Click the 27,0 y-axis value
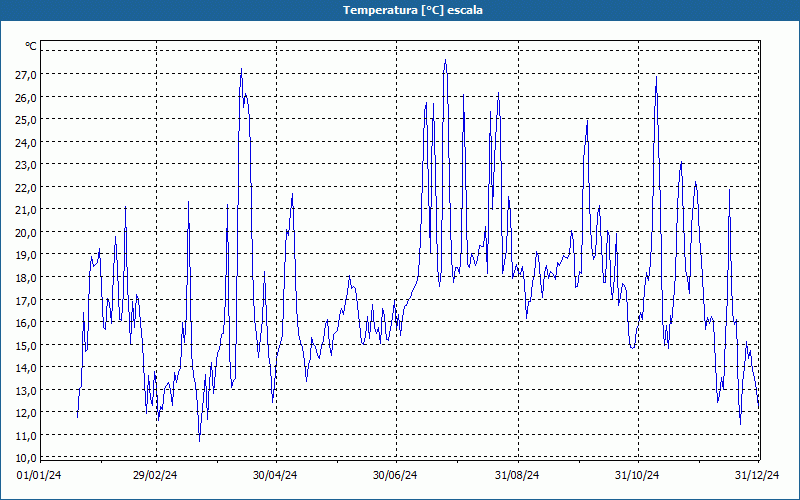Screen dimensions: 800x500 pyautogui.click(x=26, y=75)
